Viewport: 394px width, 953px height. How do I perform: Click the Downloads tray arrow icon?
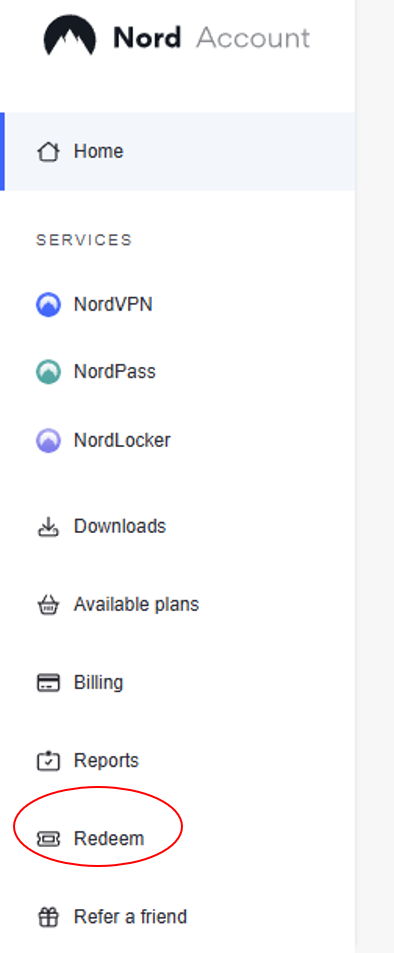tap(48, 527)
